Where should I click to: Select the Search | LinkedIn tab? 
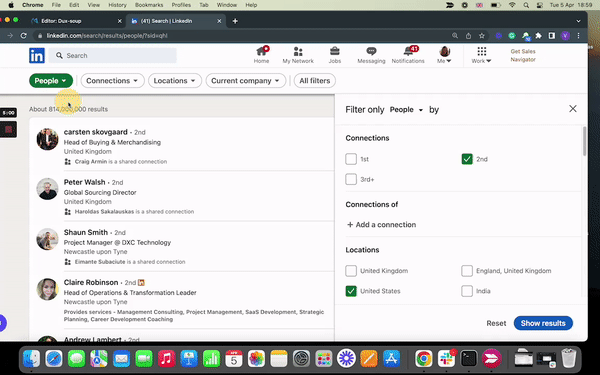click(176, 21)
